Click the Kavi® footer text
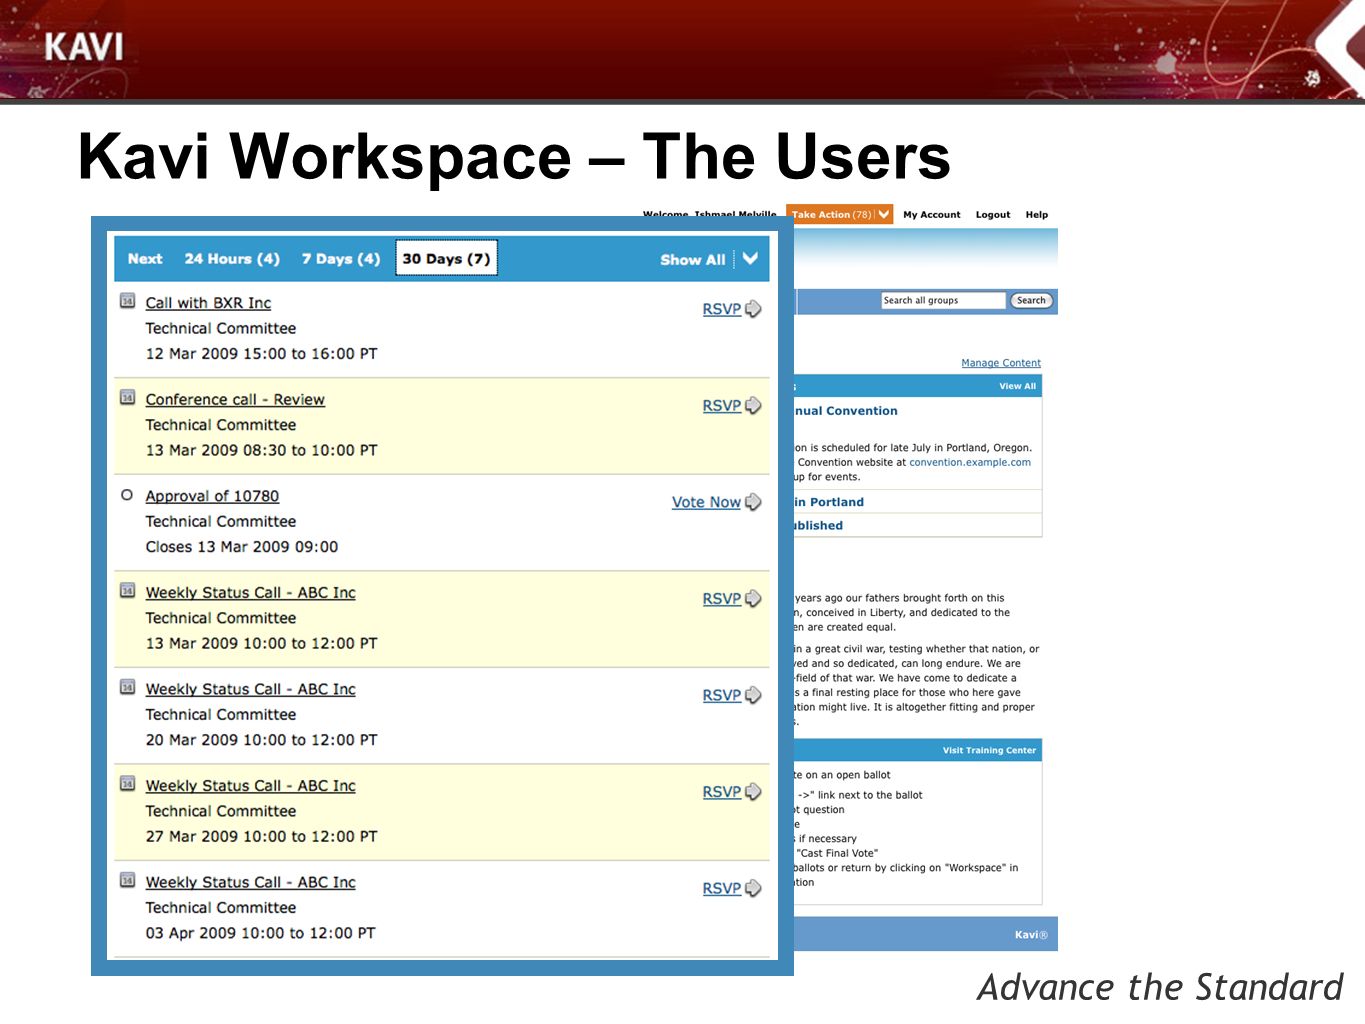The image size is (1365, 1024). pos(1031,935)
